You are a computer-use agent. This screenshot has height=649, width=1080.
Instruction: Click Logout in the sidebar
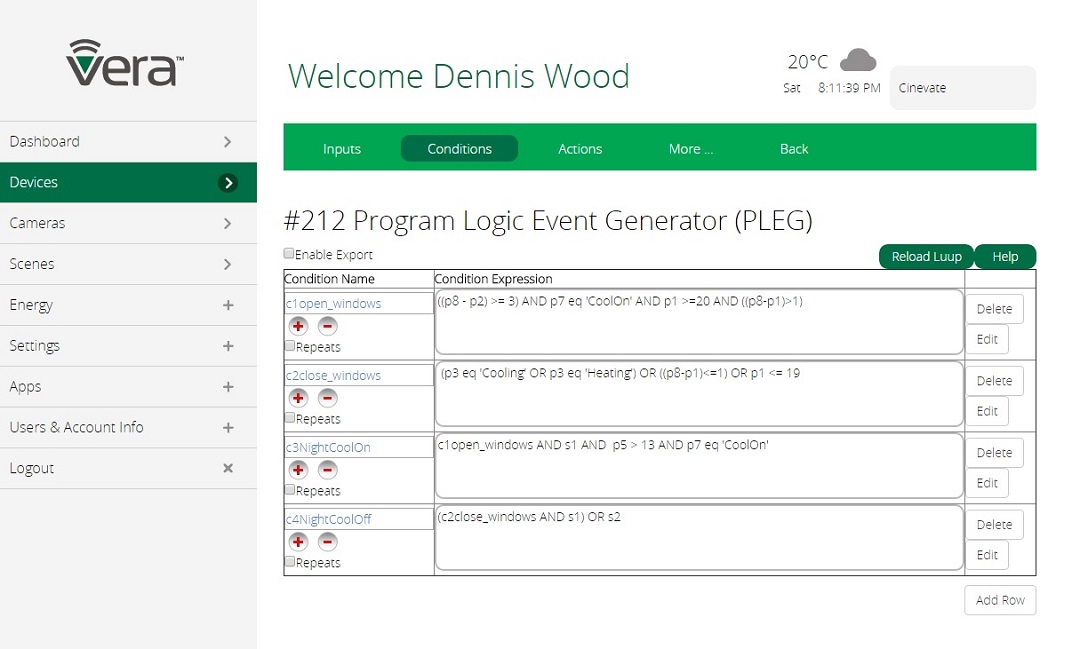coord(128,468)
